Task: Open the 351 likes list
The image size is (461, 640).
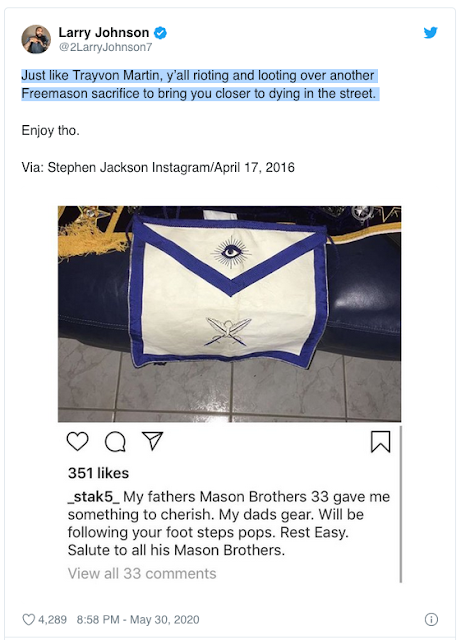Action: tap(98, 473)
